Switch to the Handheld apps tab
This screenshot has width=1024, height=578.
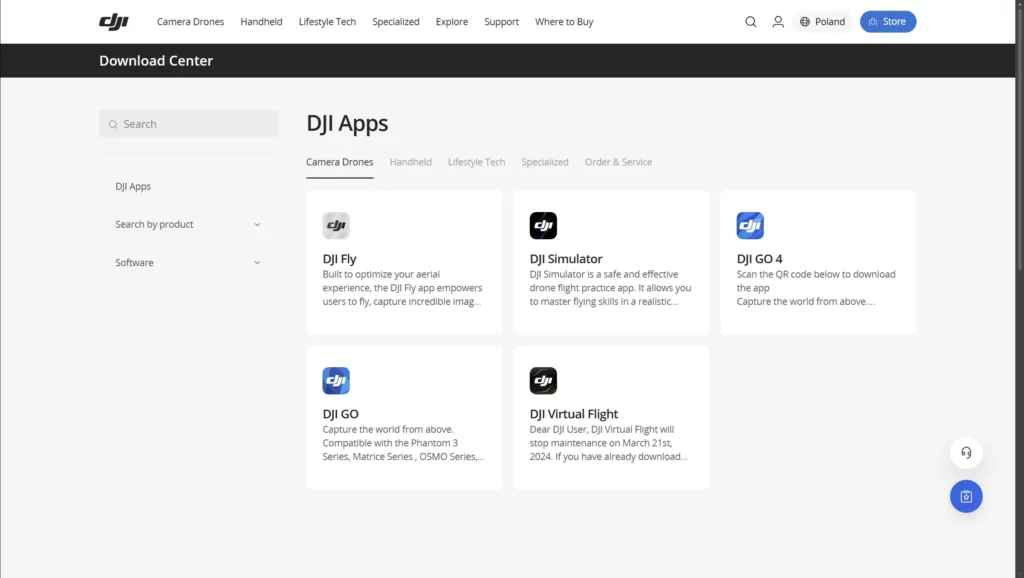pos(411,162)
